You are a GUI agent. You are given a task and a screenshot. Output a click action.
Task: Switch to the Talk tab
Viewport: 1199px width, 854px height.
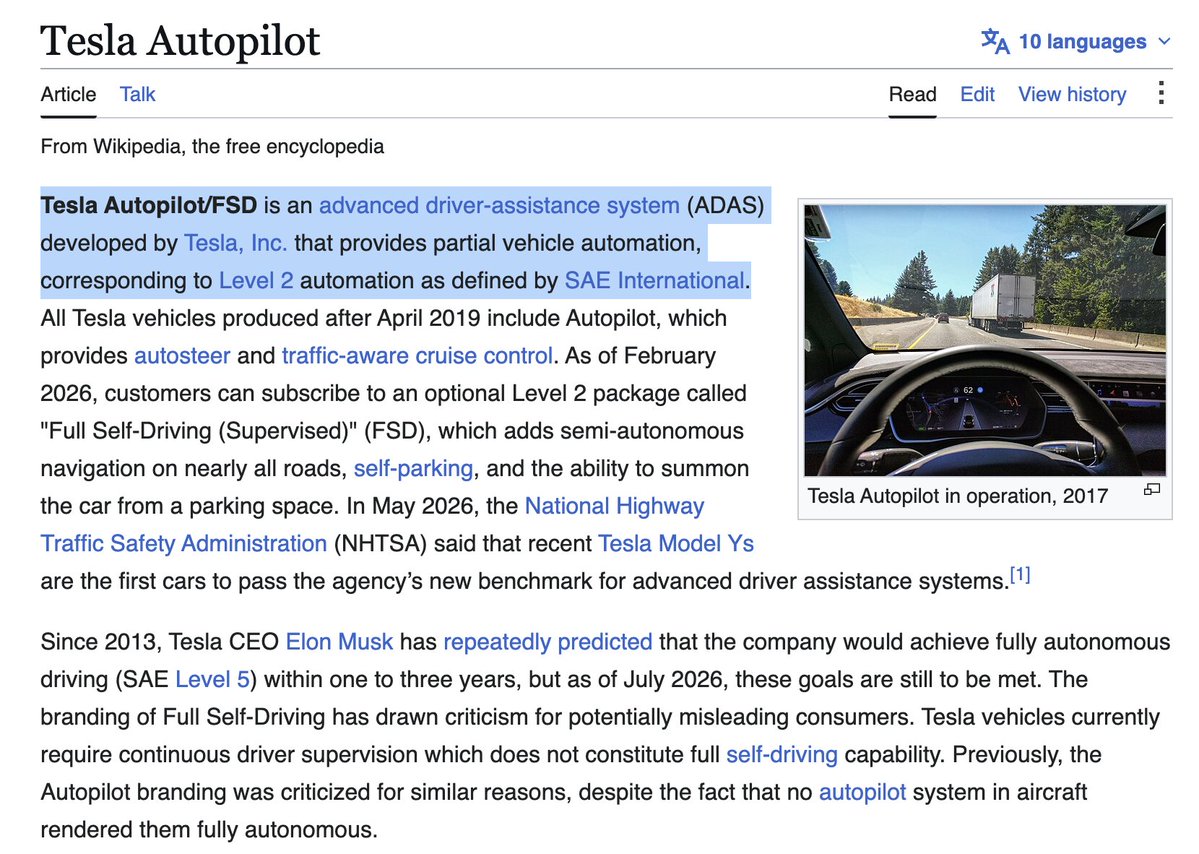click(x=138, y=94)
